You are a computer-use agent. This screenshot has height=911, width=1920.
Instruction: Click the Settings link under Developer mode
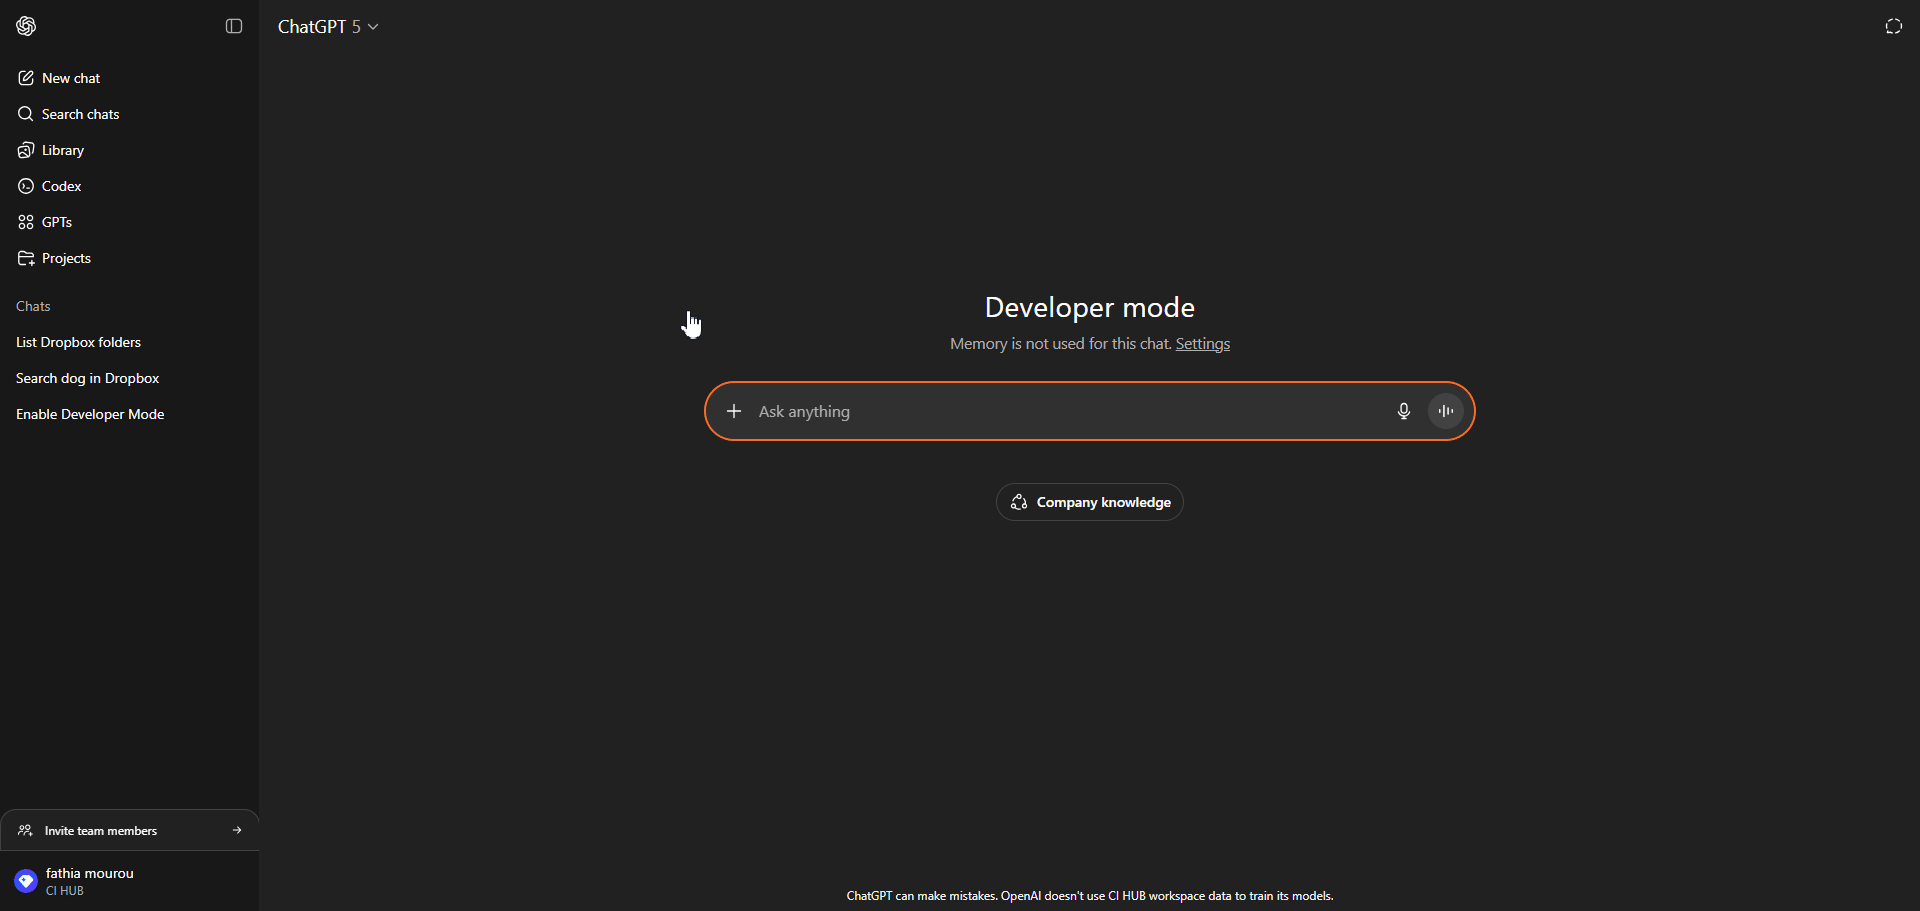pyautogui.click(x=1202, y=344)
